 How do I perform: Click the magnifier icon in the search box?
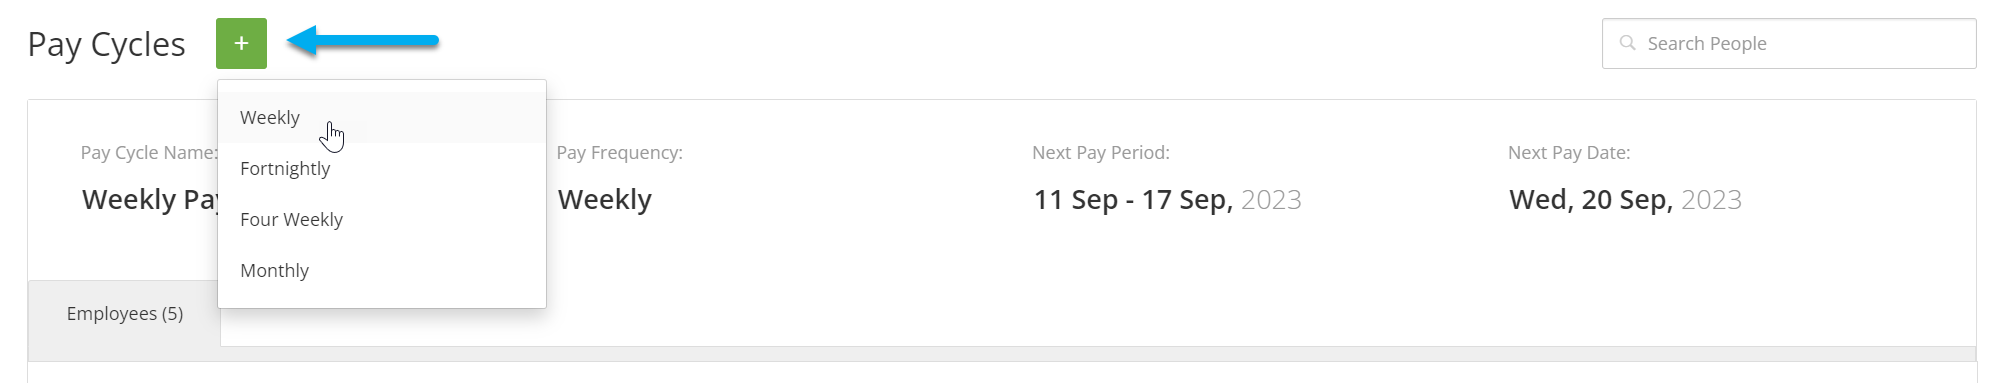[x=1627, y=43]
